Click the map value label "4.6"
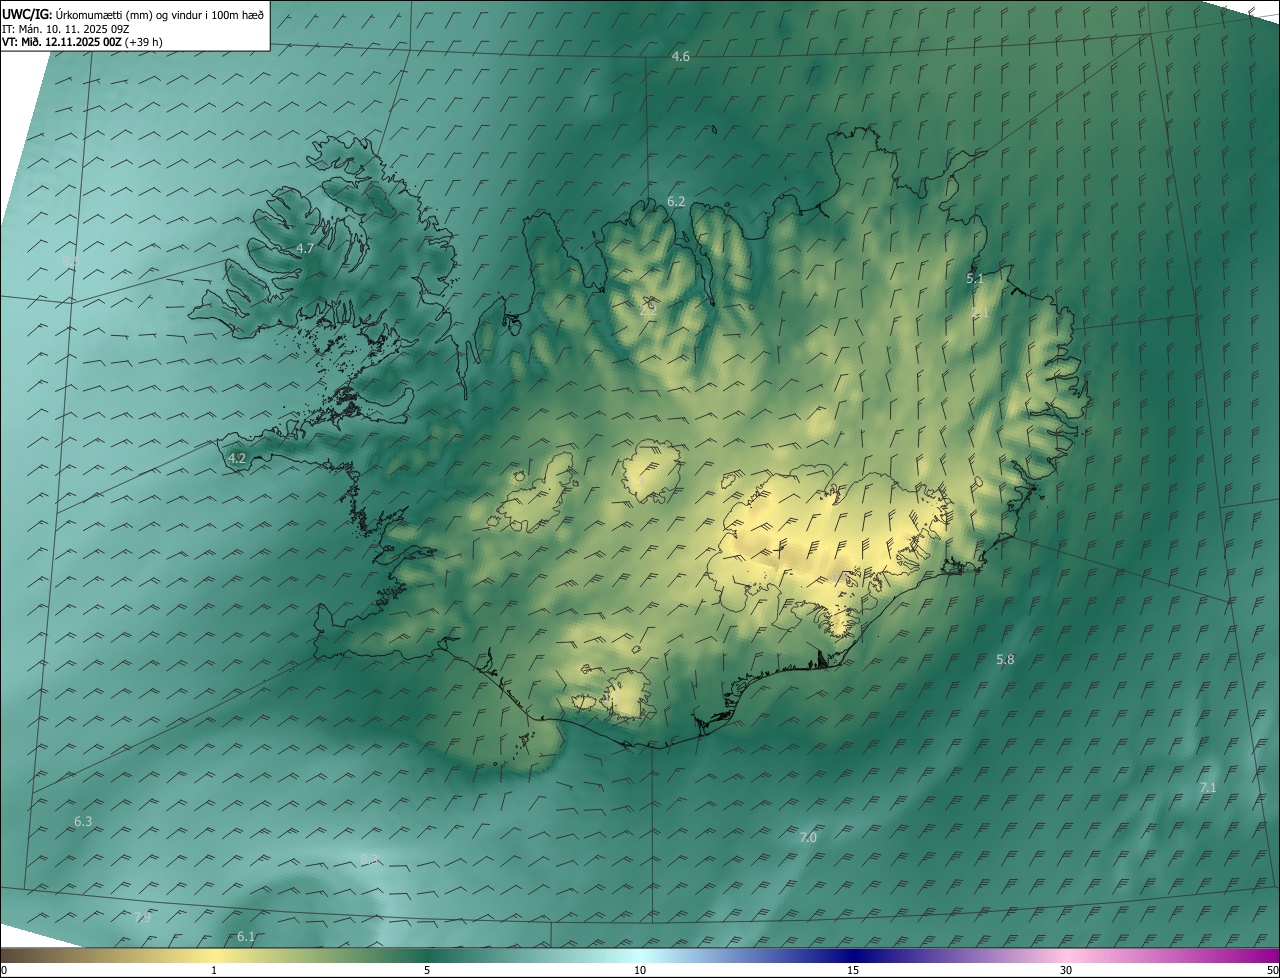Viewport: 1280px width, 978px height. point(681,57)
